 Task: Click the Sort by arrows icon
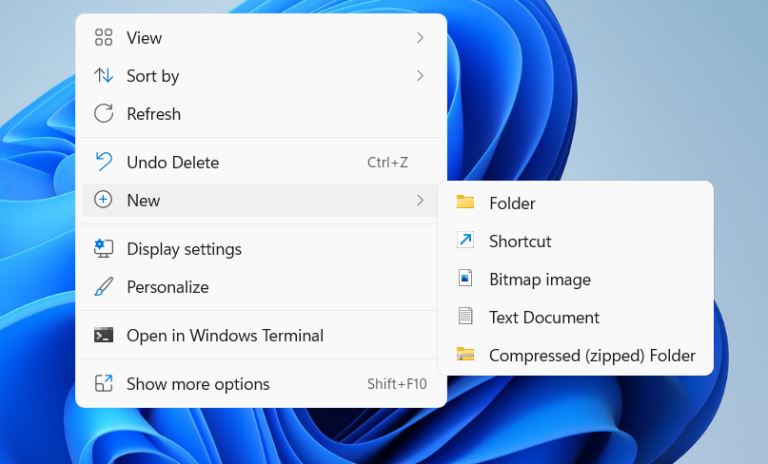point(103,75)
